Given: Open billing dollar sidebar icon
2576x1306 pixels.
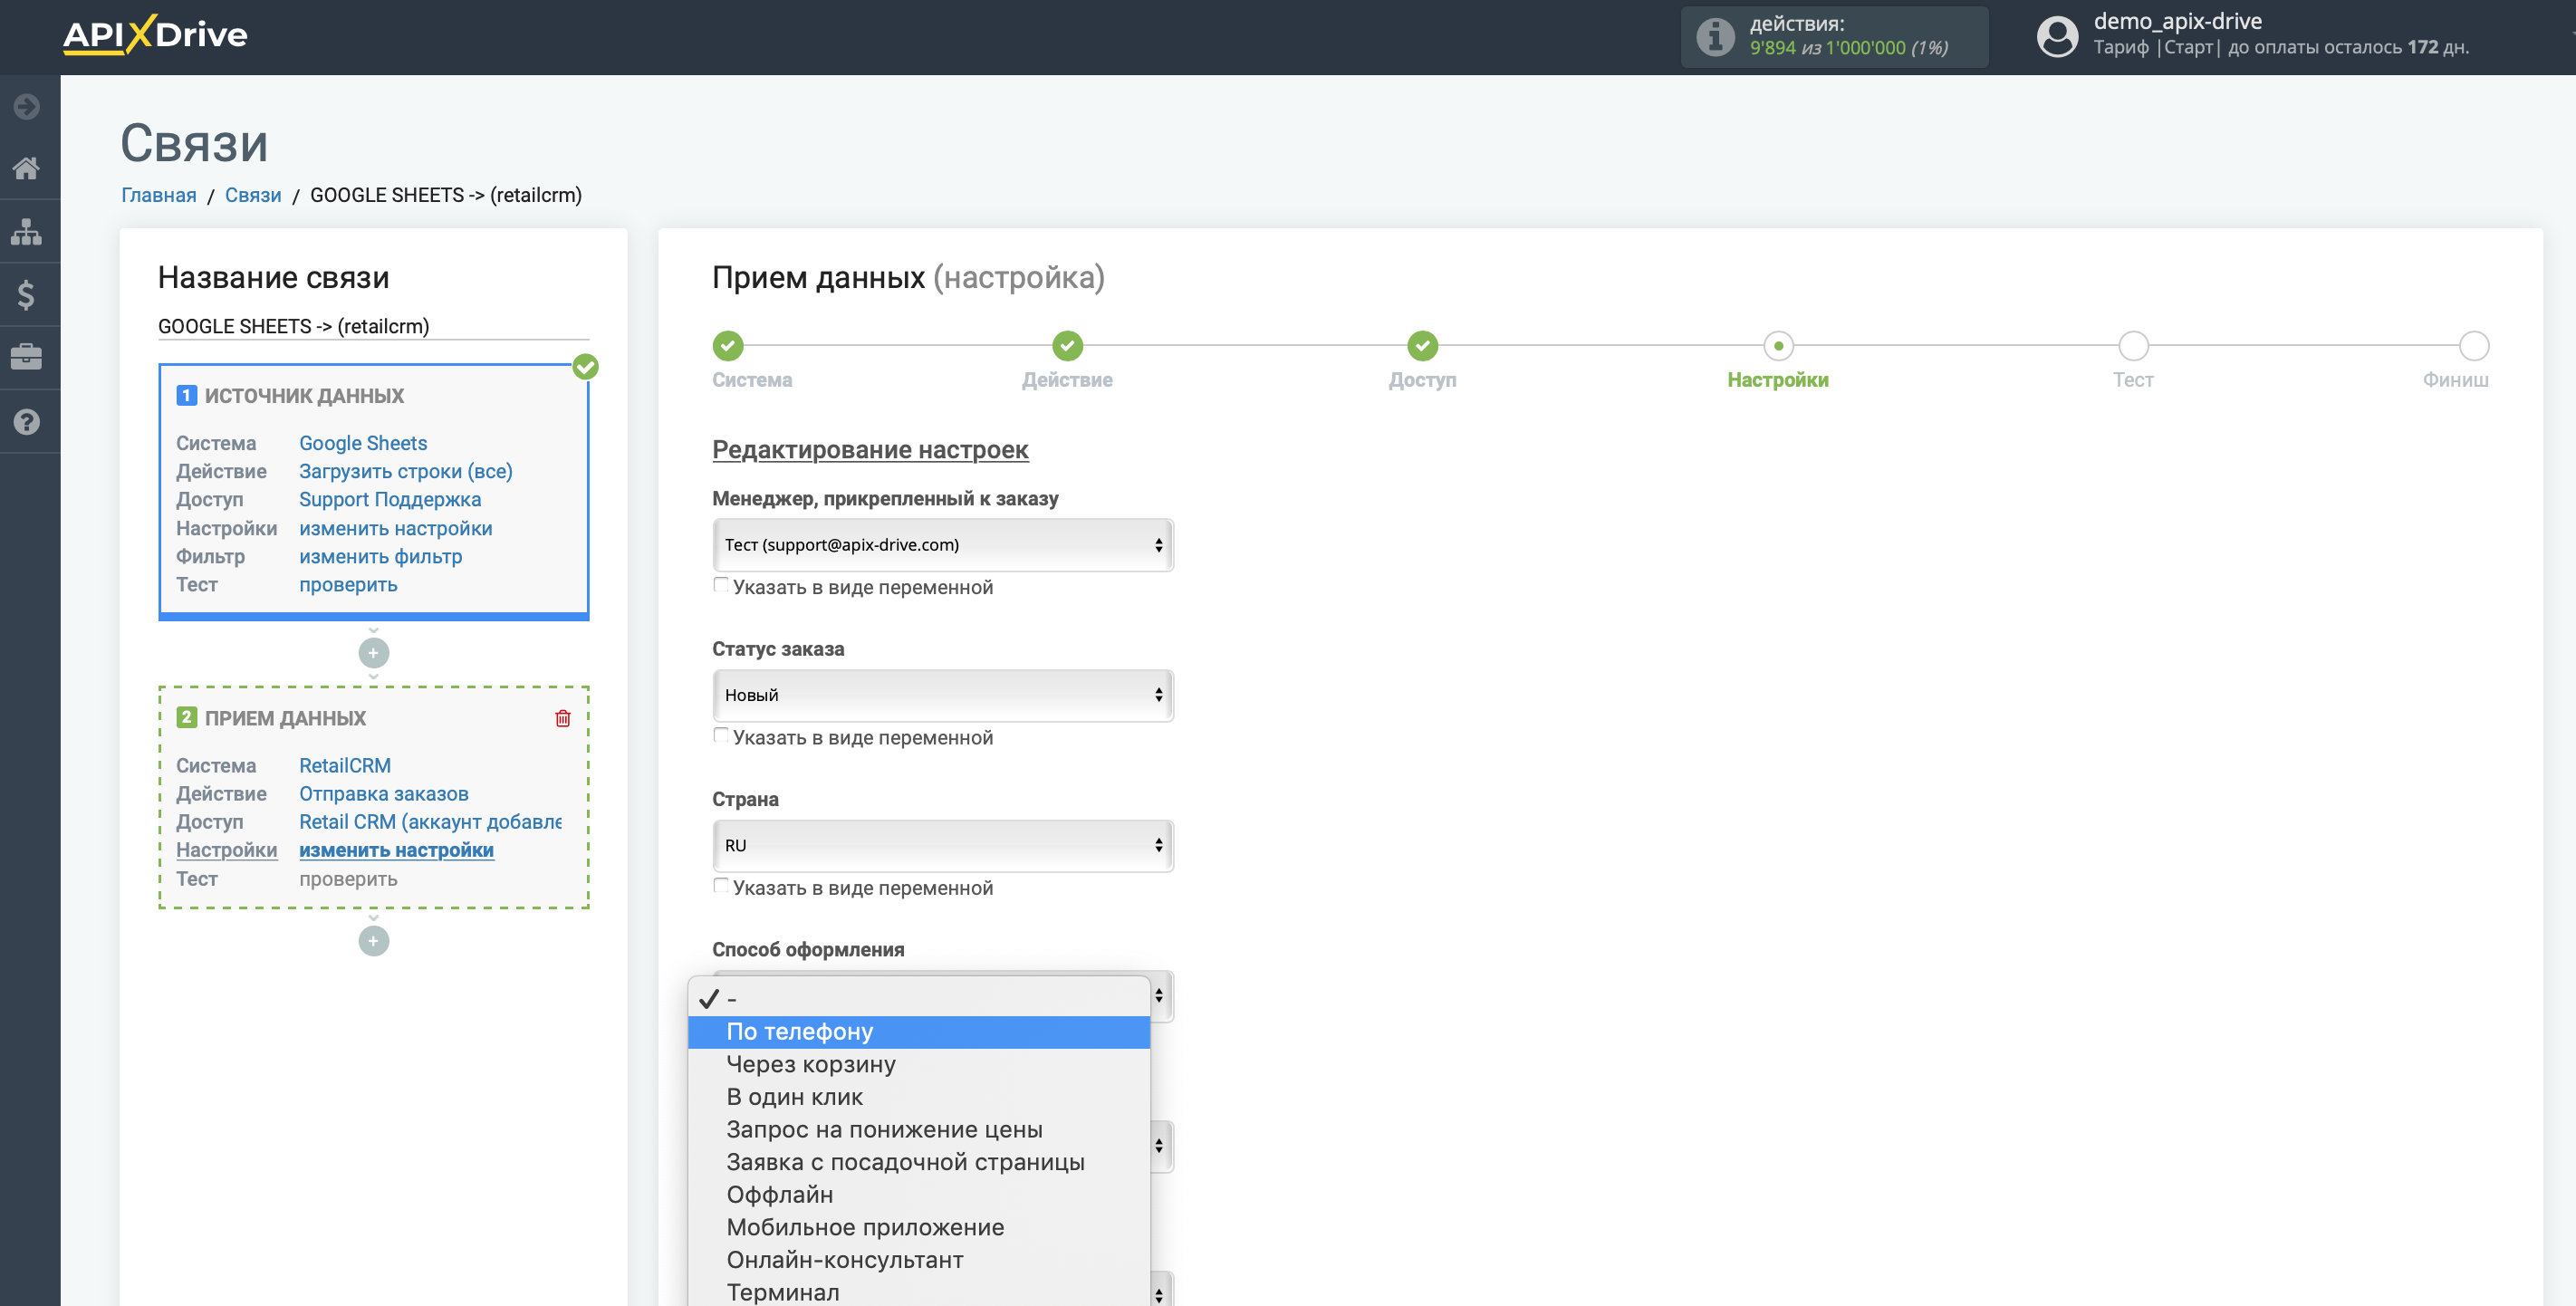Looking at the screenshot, I should [27, 295].
